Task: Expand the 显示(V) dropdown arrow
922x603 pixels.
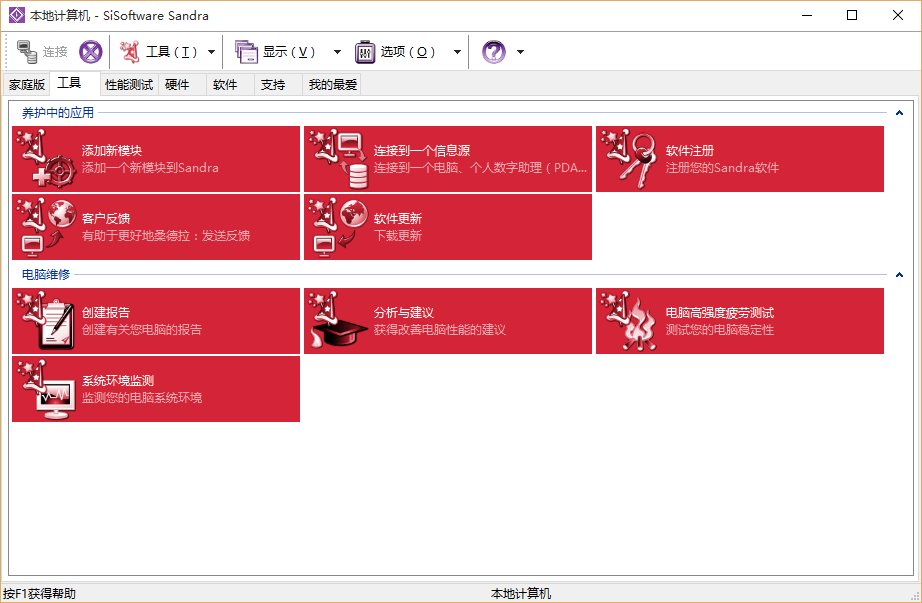Action: coord(337,52)
